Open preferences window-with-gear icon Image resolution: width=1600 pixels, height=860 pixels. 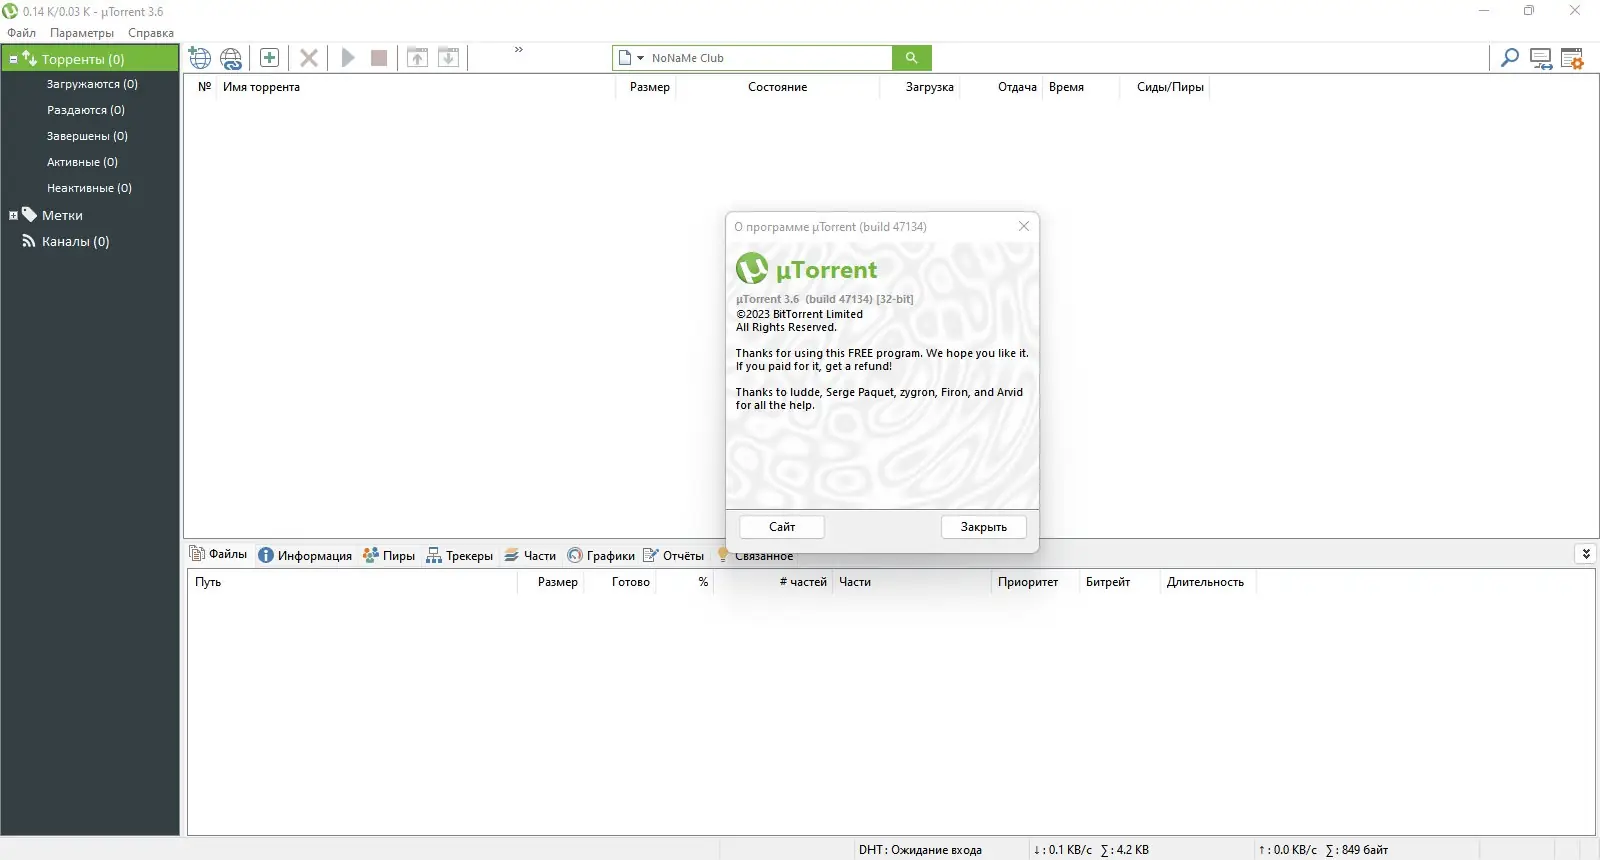click(x=1572, y=59)
